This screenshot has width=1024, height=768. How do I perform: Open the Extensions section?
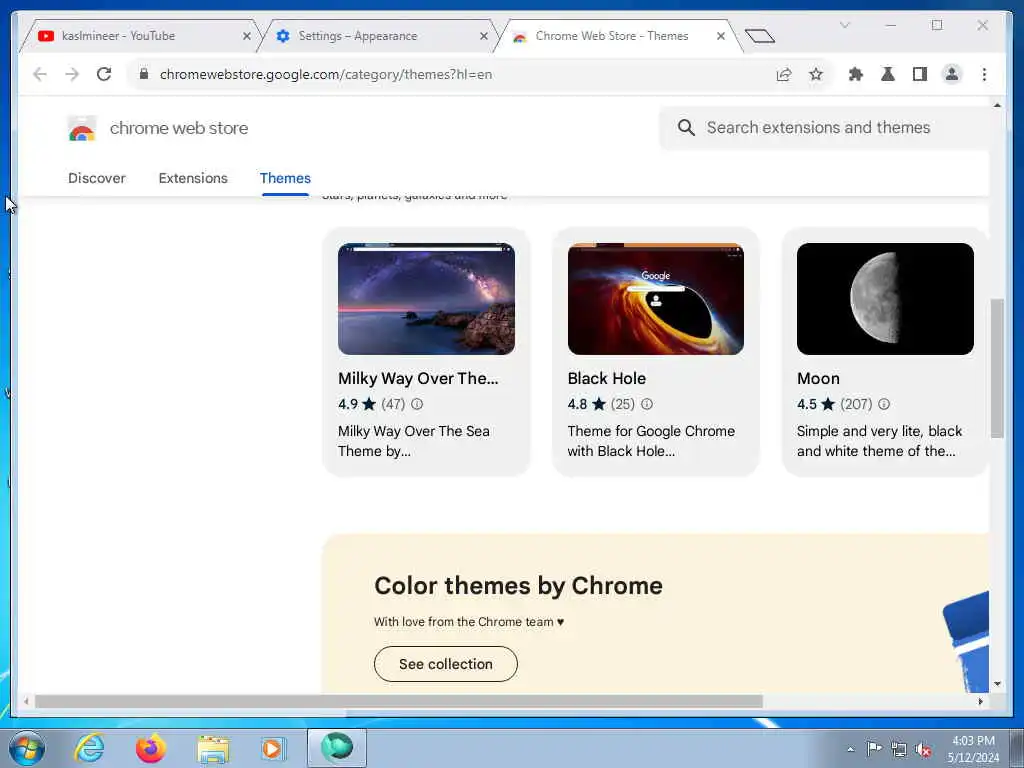click(193, 178)
